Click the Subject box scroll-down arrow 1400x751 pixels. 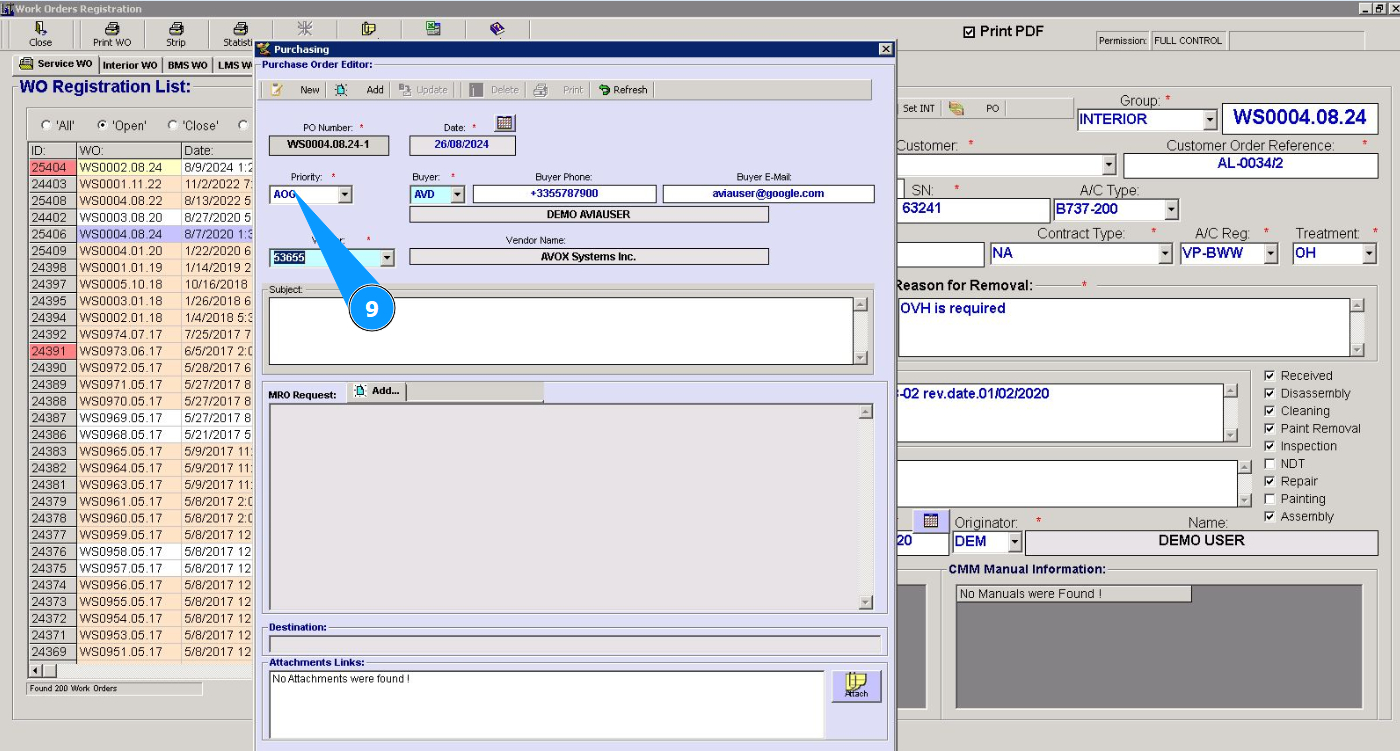(x=861, y=357)
